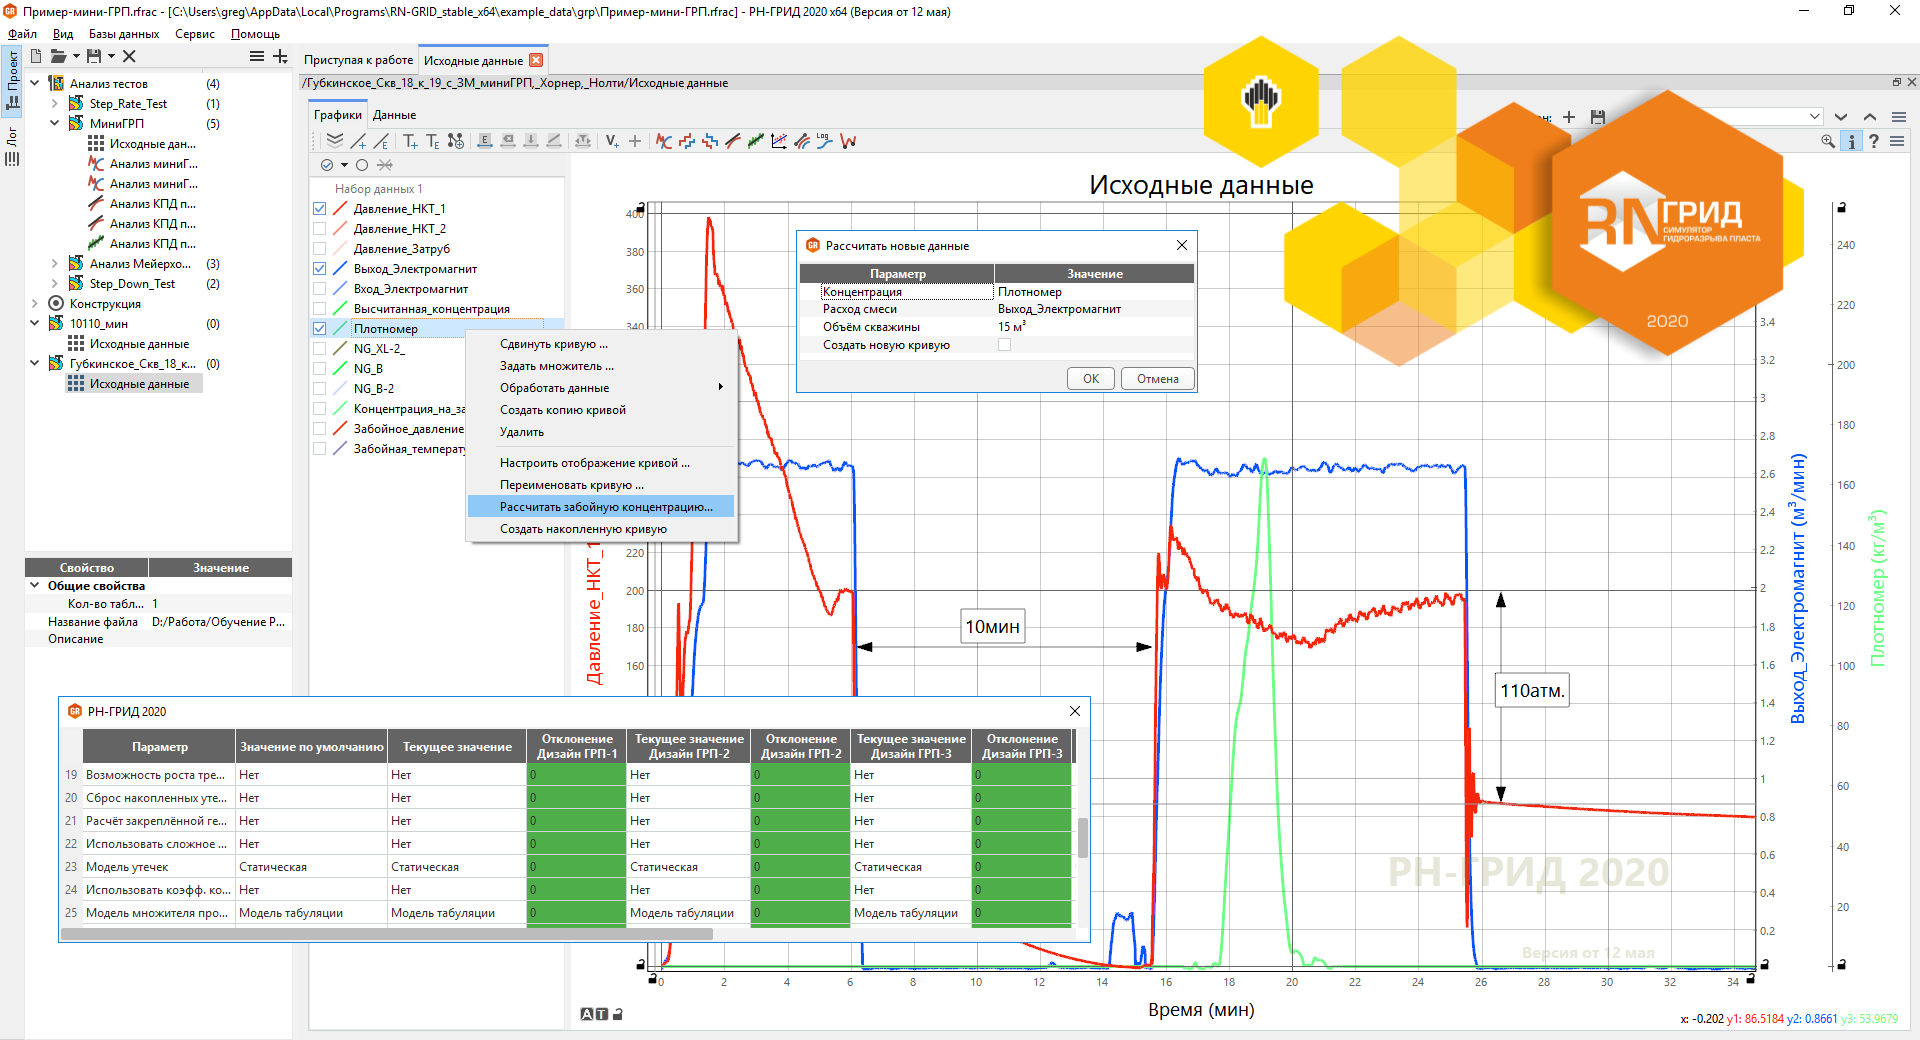1920x1040 pixels.
Task: Open the Сервис menu
Action: (x=195, y=34)
